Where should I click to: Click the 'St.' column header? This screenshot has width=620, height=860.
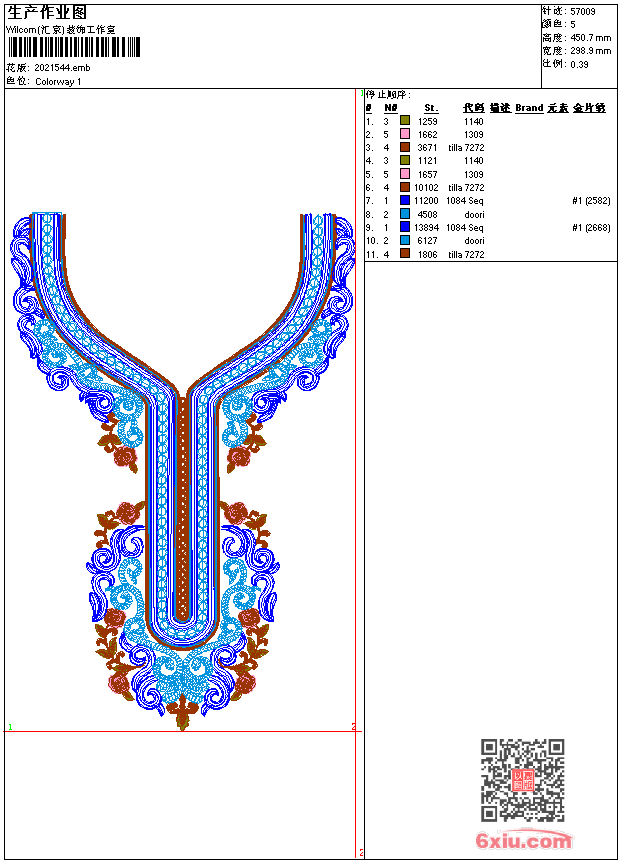431,108
